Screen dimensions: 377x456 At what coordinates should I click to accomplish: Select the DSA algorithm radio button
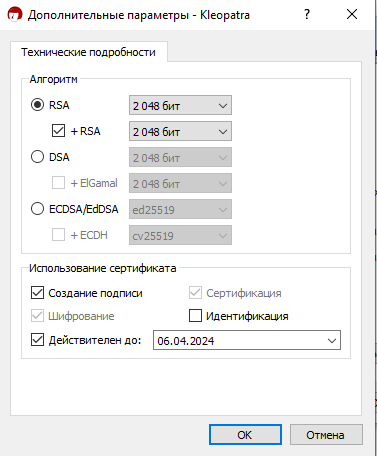[x=37, y=157]
